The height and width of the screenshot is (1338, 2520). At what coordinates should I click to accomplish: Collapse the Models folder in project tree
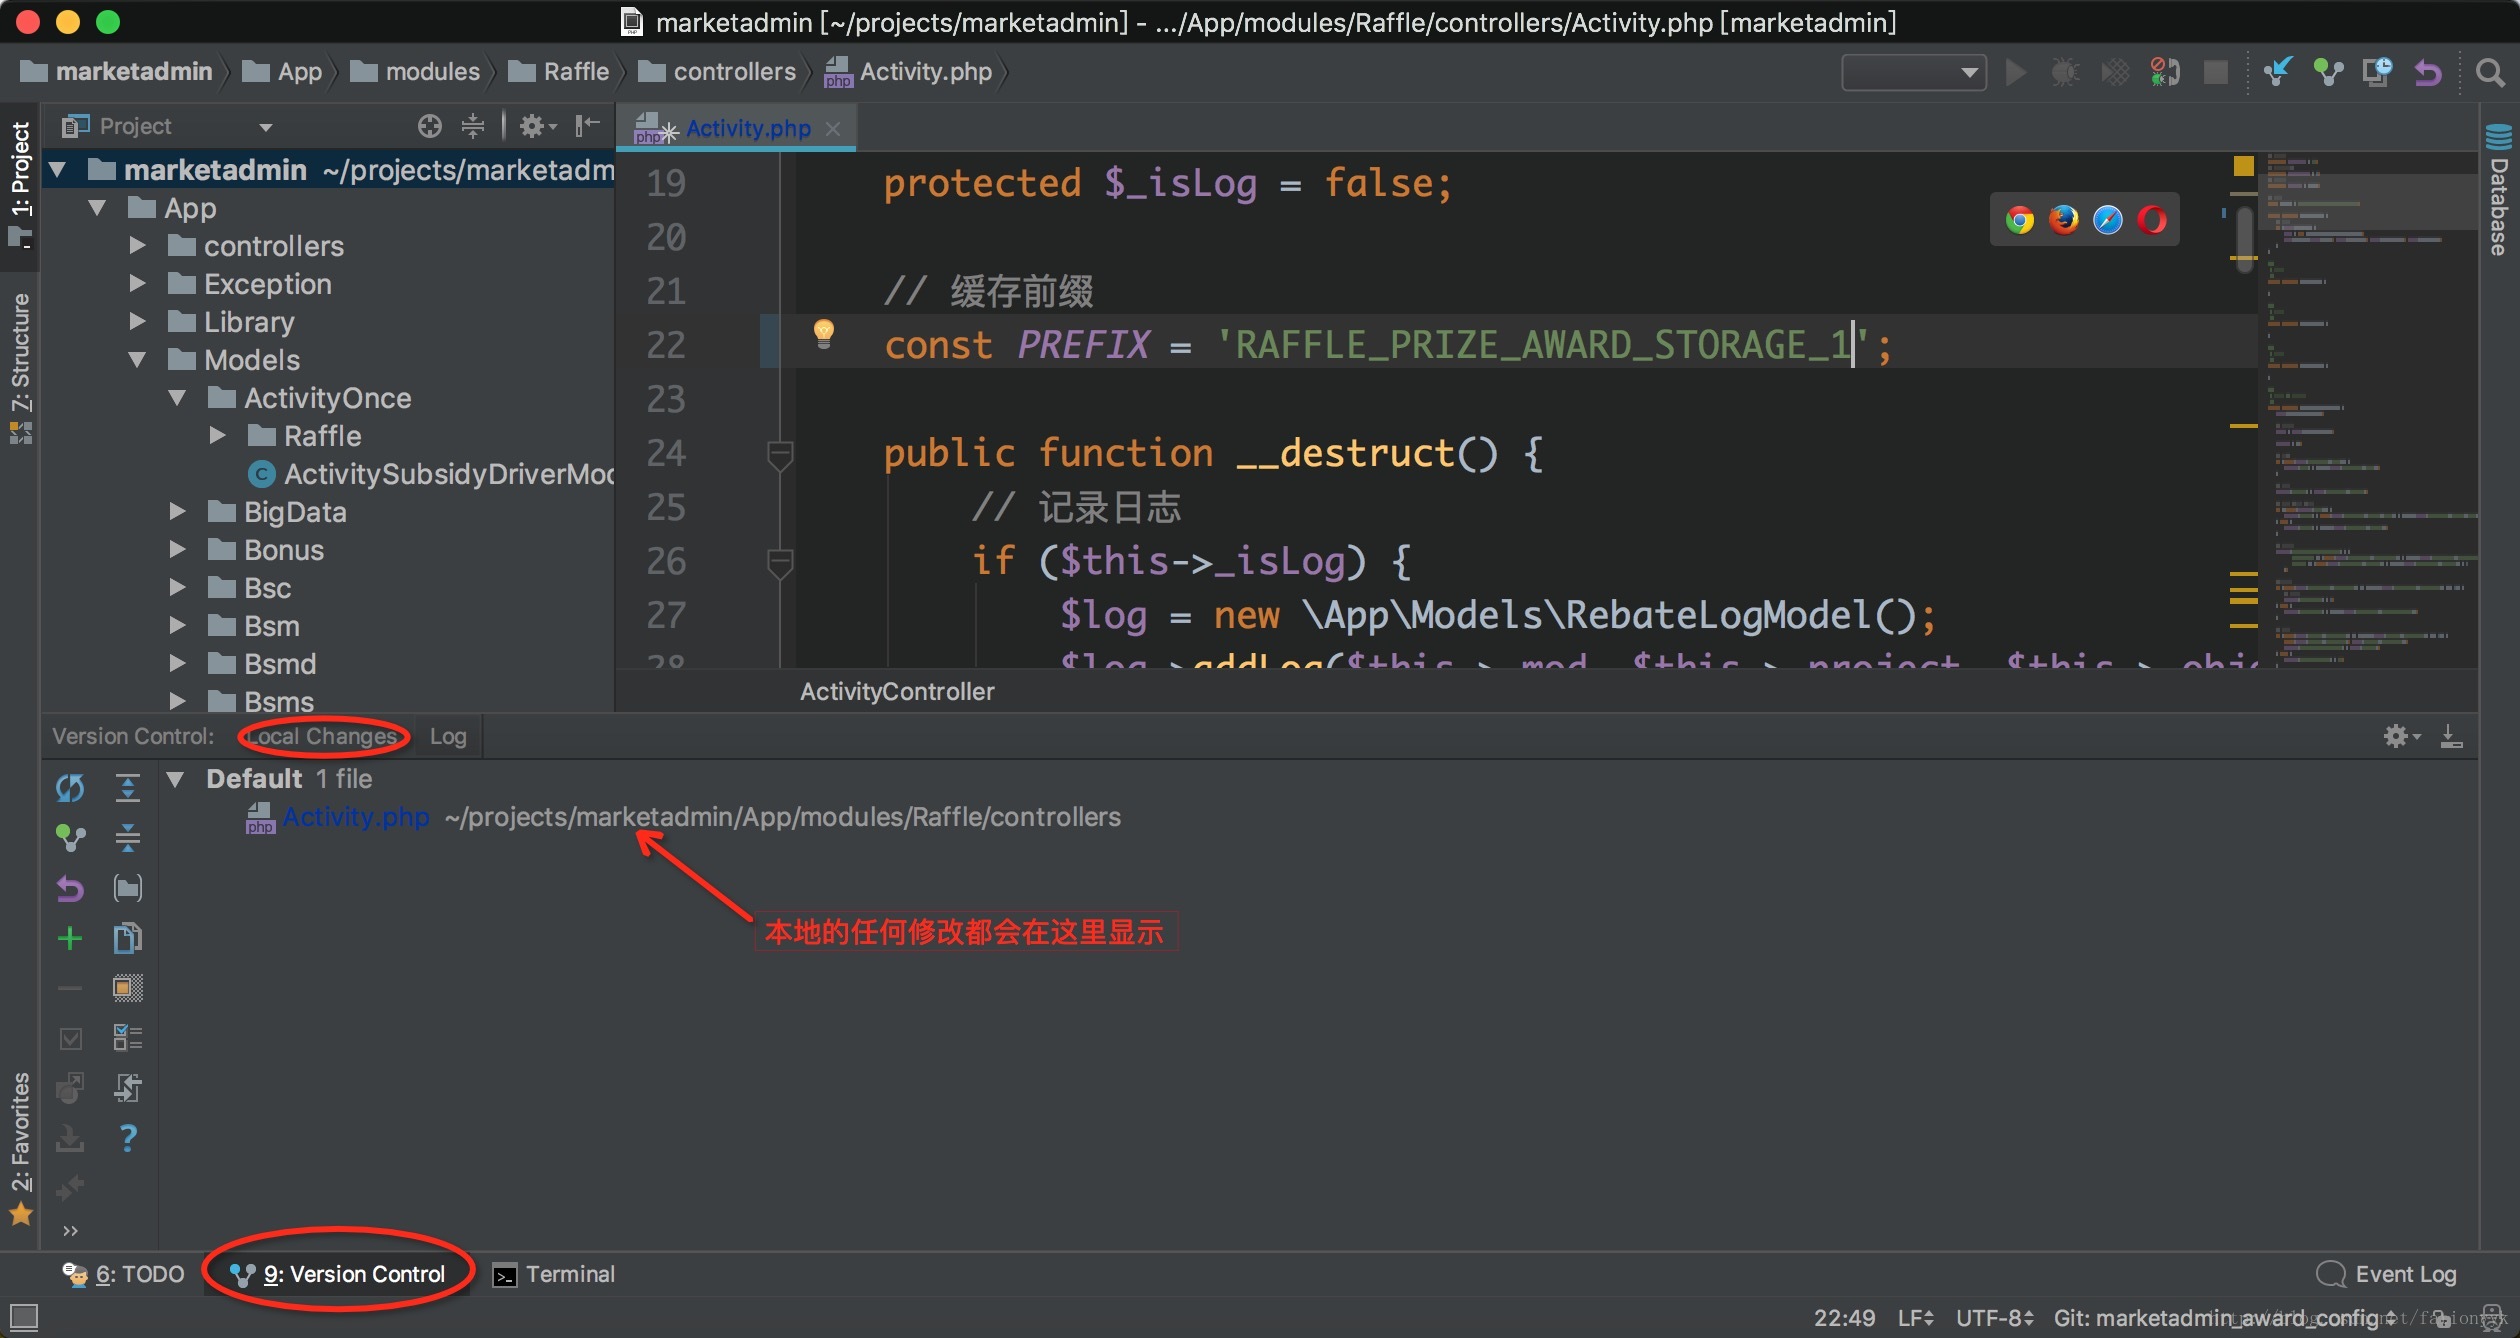point(138,360)
